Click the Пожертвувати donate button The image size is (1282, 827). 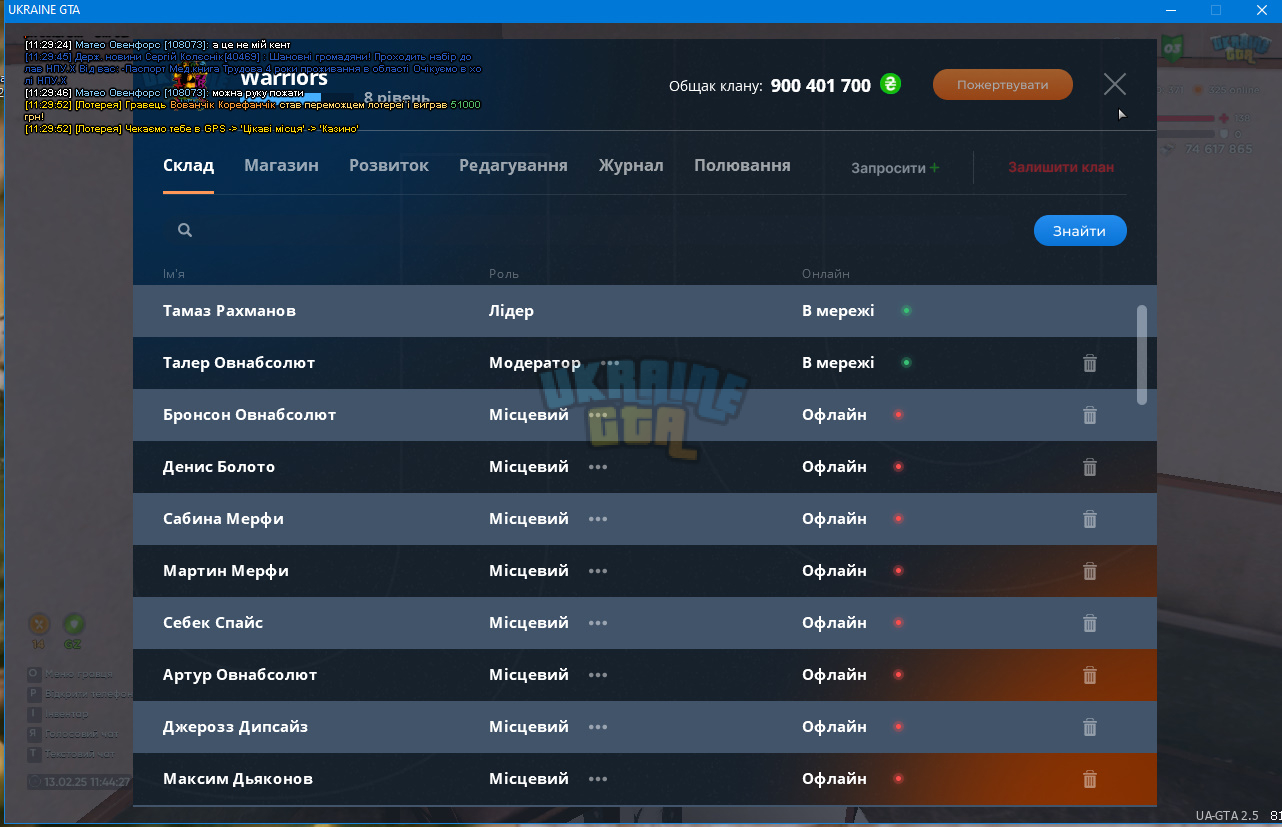1003,85
